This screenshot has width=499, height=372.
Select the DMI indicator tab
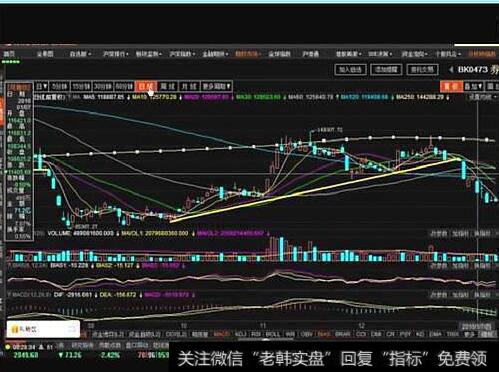[376, 334]
